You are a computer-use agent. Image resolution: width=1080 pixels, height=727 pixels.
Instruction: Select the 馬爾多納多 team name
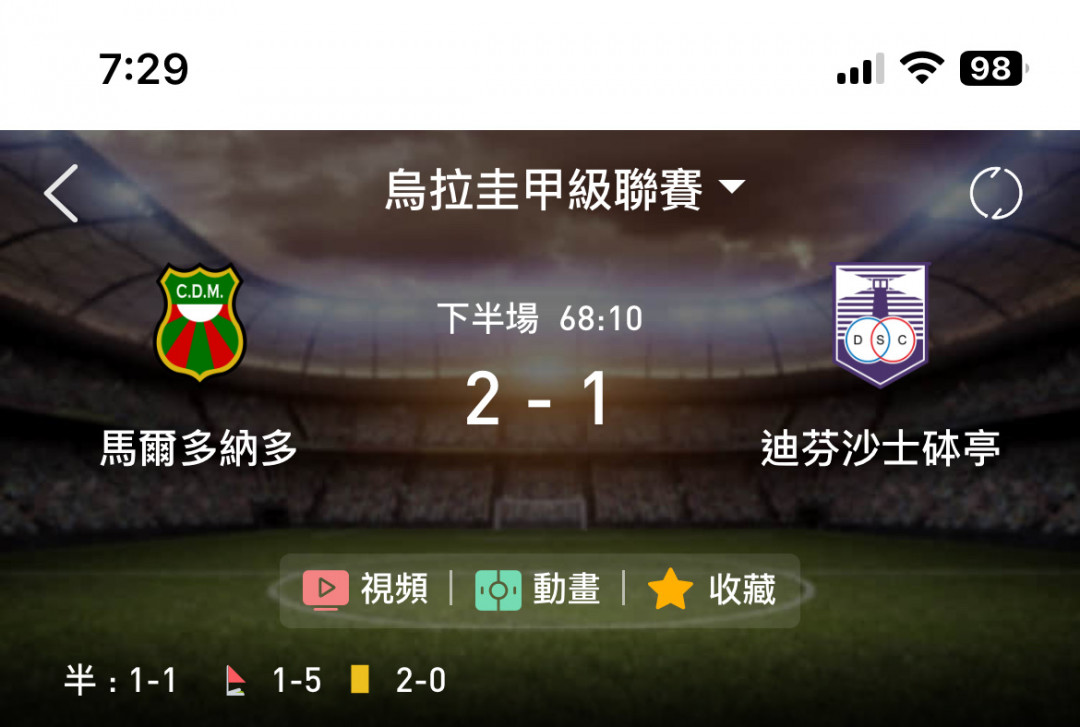coord(198,449)
